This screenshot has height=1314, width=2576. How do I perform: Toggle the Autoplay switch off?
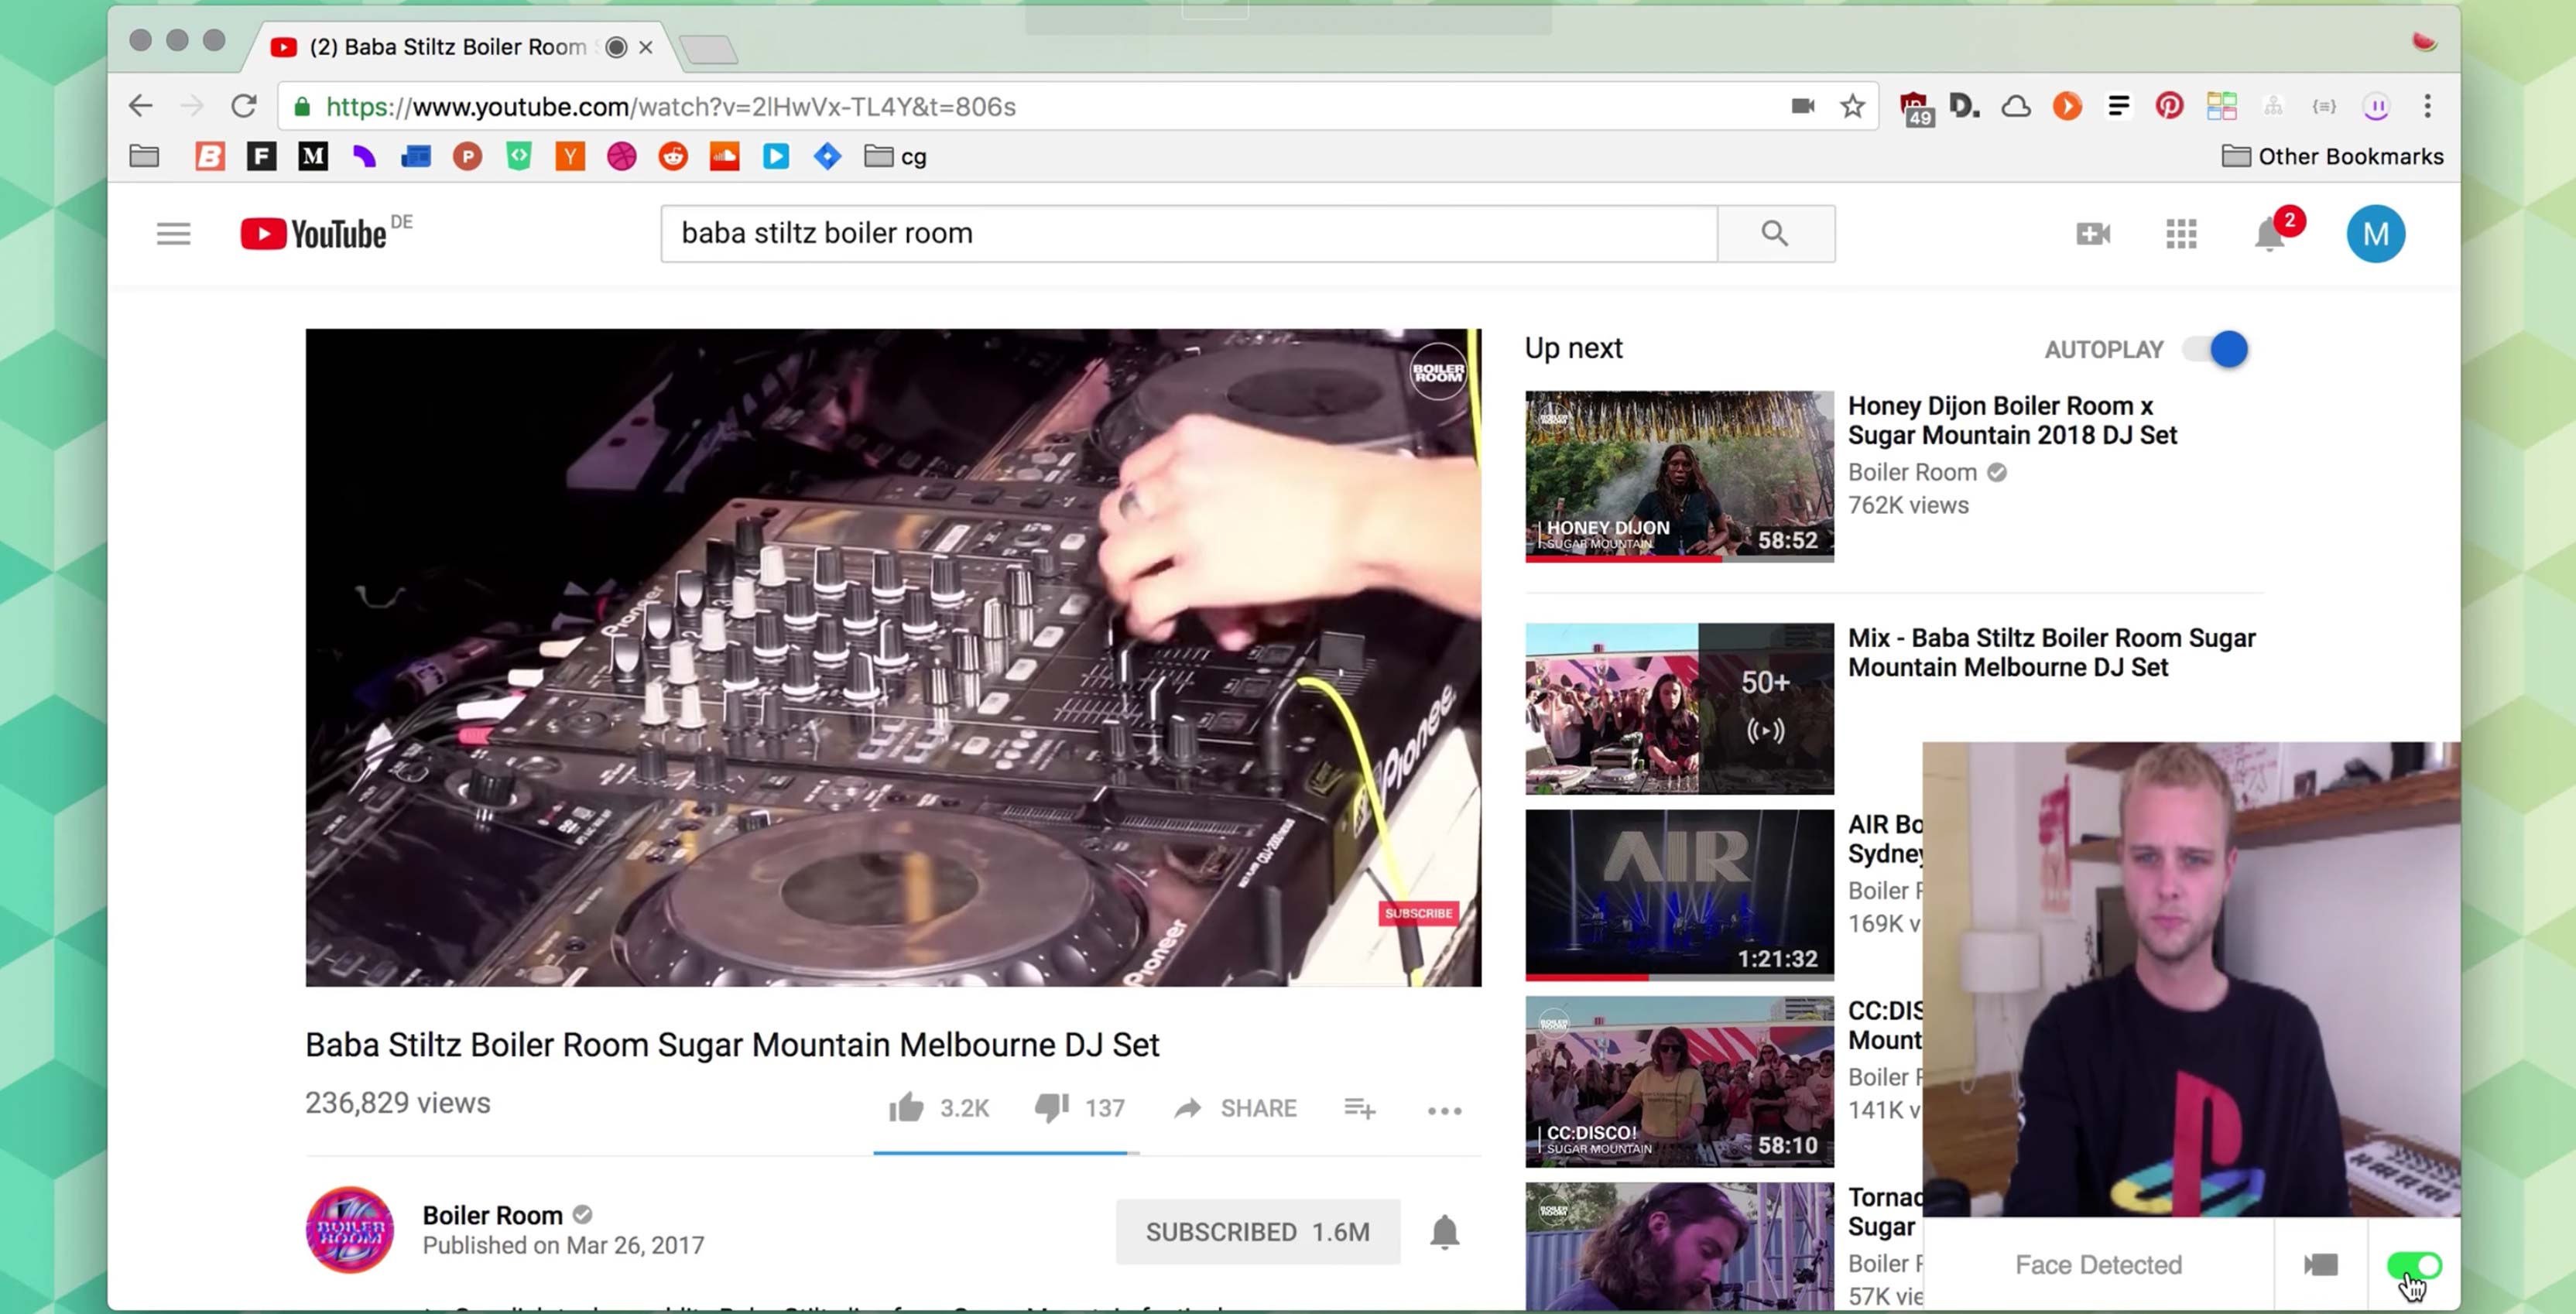2216,349
